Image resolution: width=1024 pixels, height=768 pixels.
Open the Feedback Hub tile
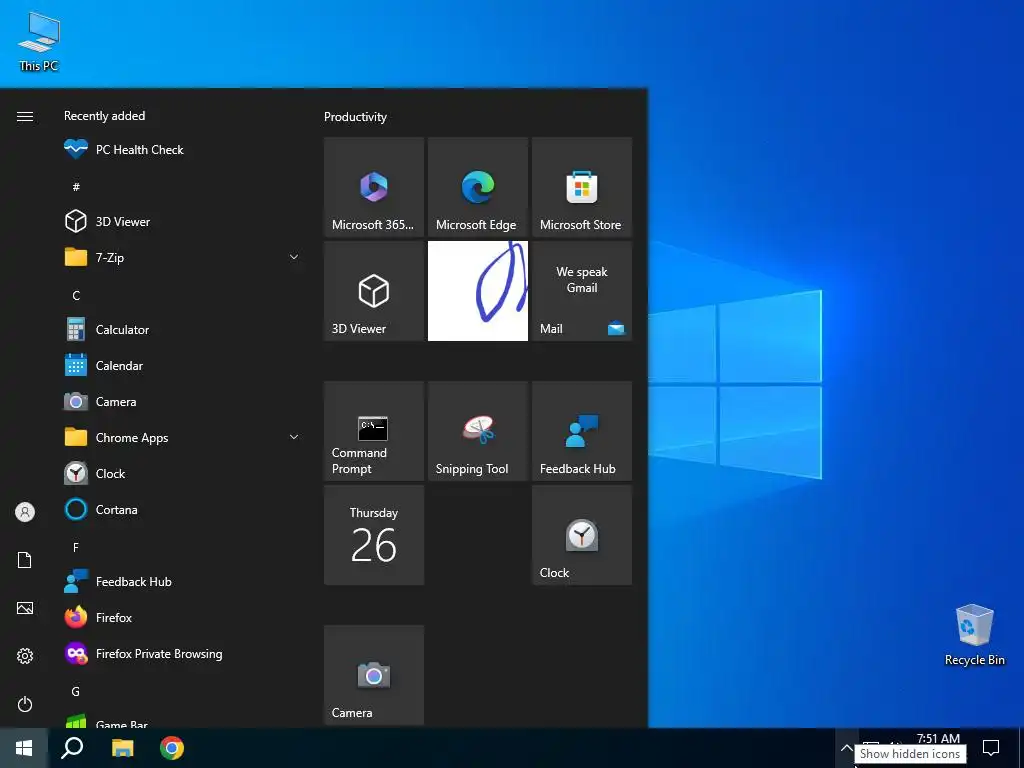point(582,431)
